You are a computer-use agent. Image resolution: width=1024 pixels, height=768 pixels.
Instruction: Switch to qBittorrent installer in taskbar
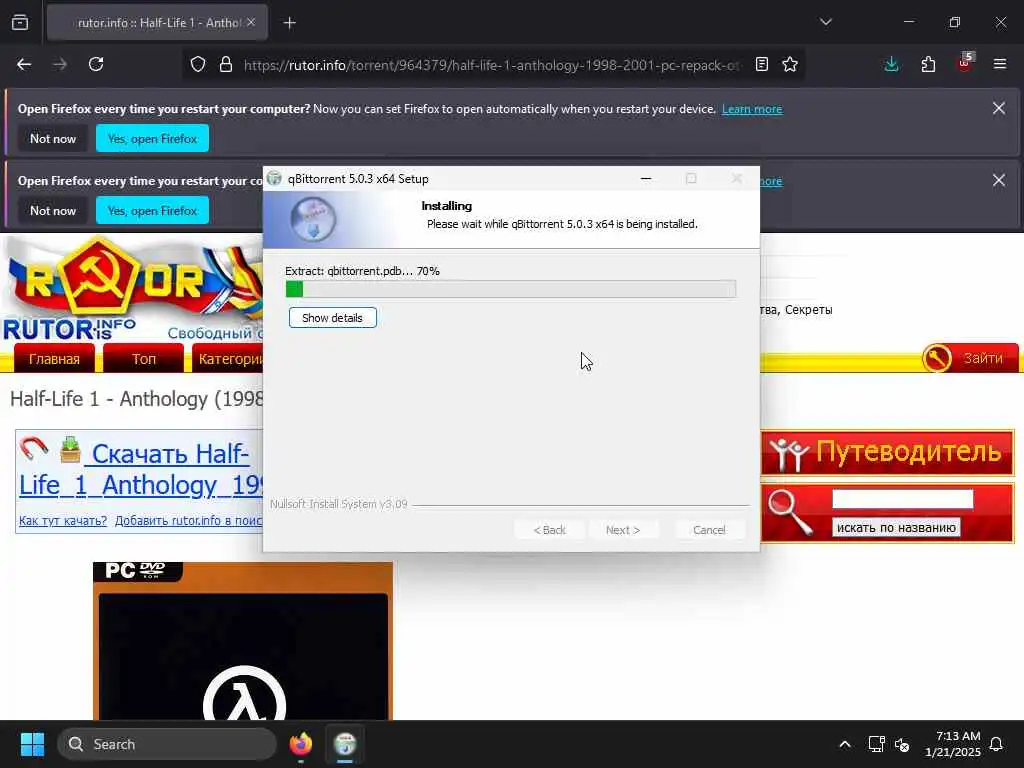click(x=345, y=744)
